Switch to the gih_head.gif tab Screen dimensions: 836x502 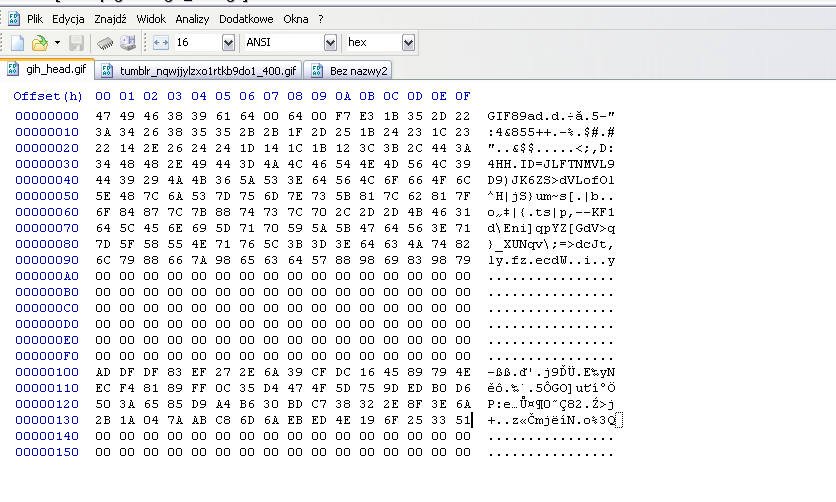pyautogui.click(x=47, y=69)
